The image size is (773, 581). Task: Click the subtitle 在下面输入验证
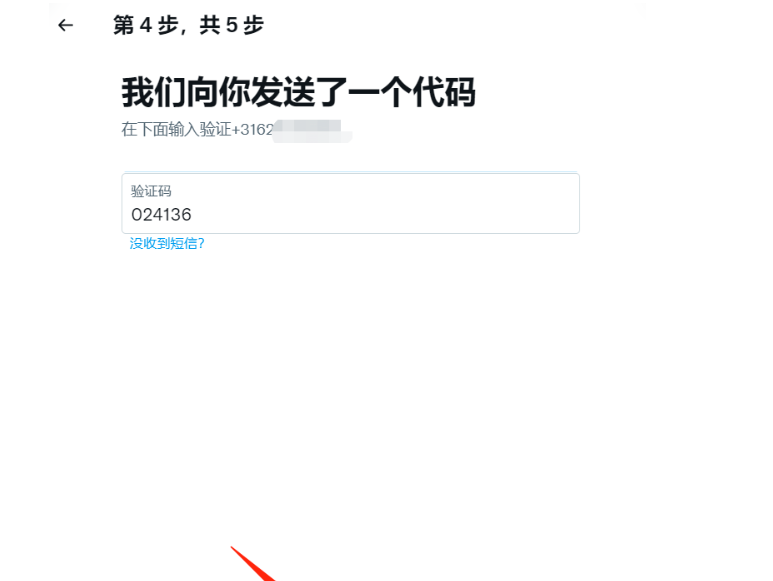coord(176,130)
